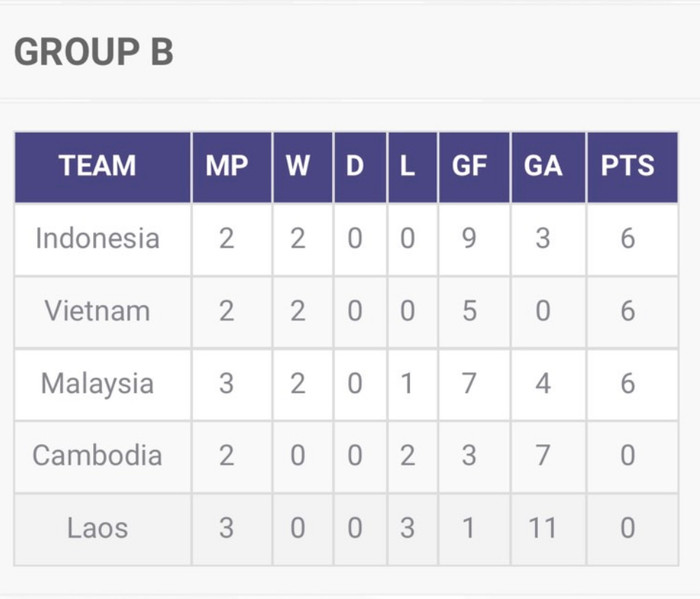700x599 pixels.
Task: Select the Cambodia team name
Action: 97,455
